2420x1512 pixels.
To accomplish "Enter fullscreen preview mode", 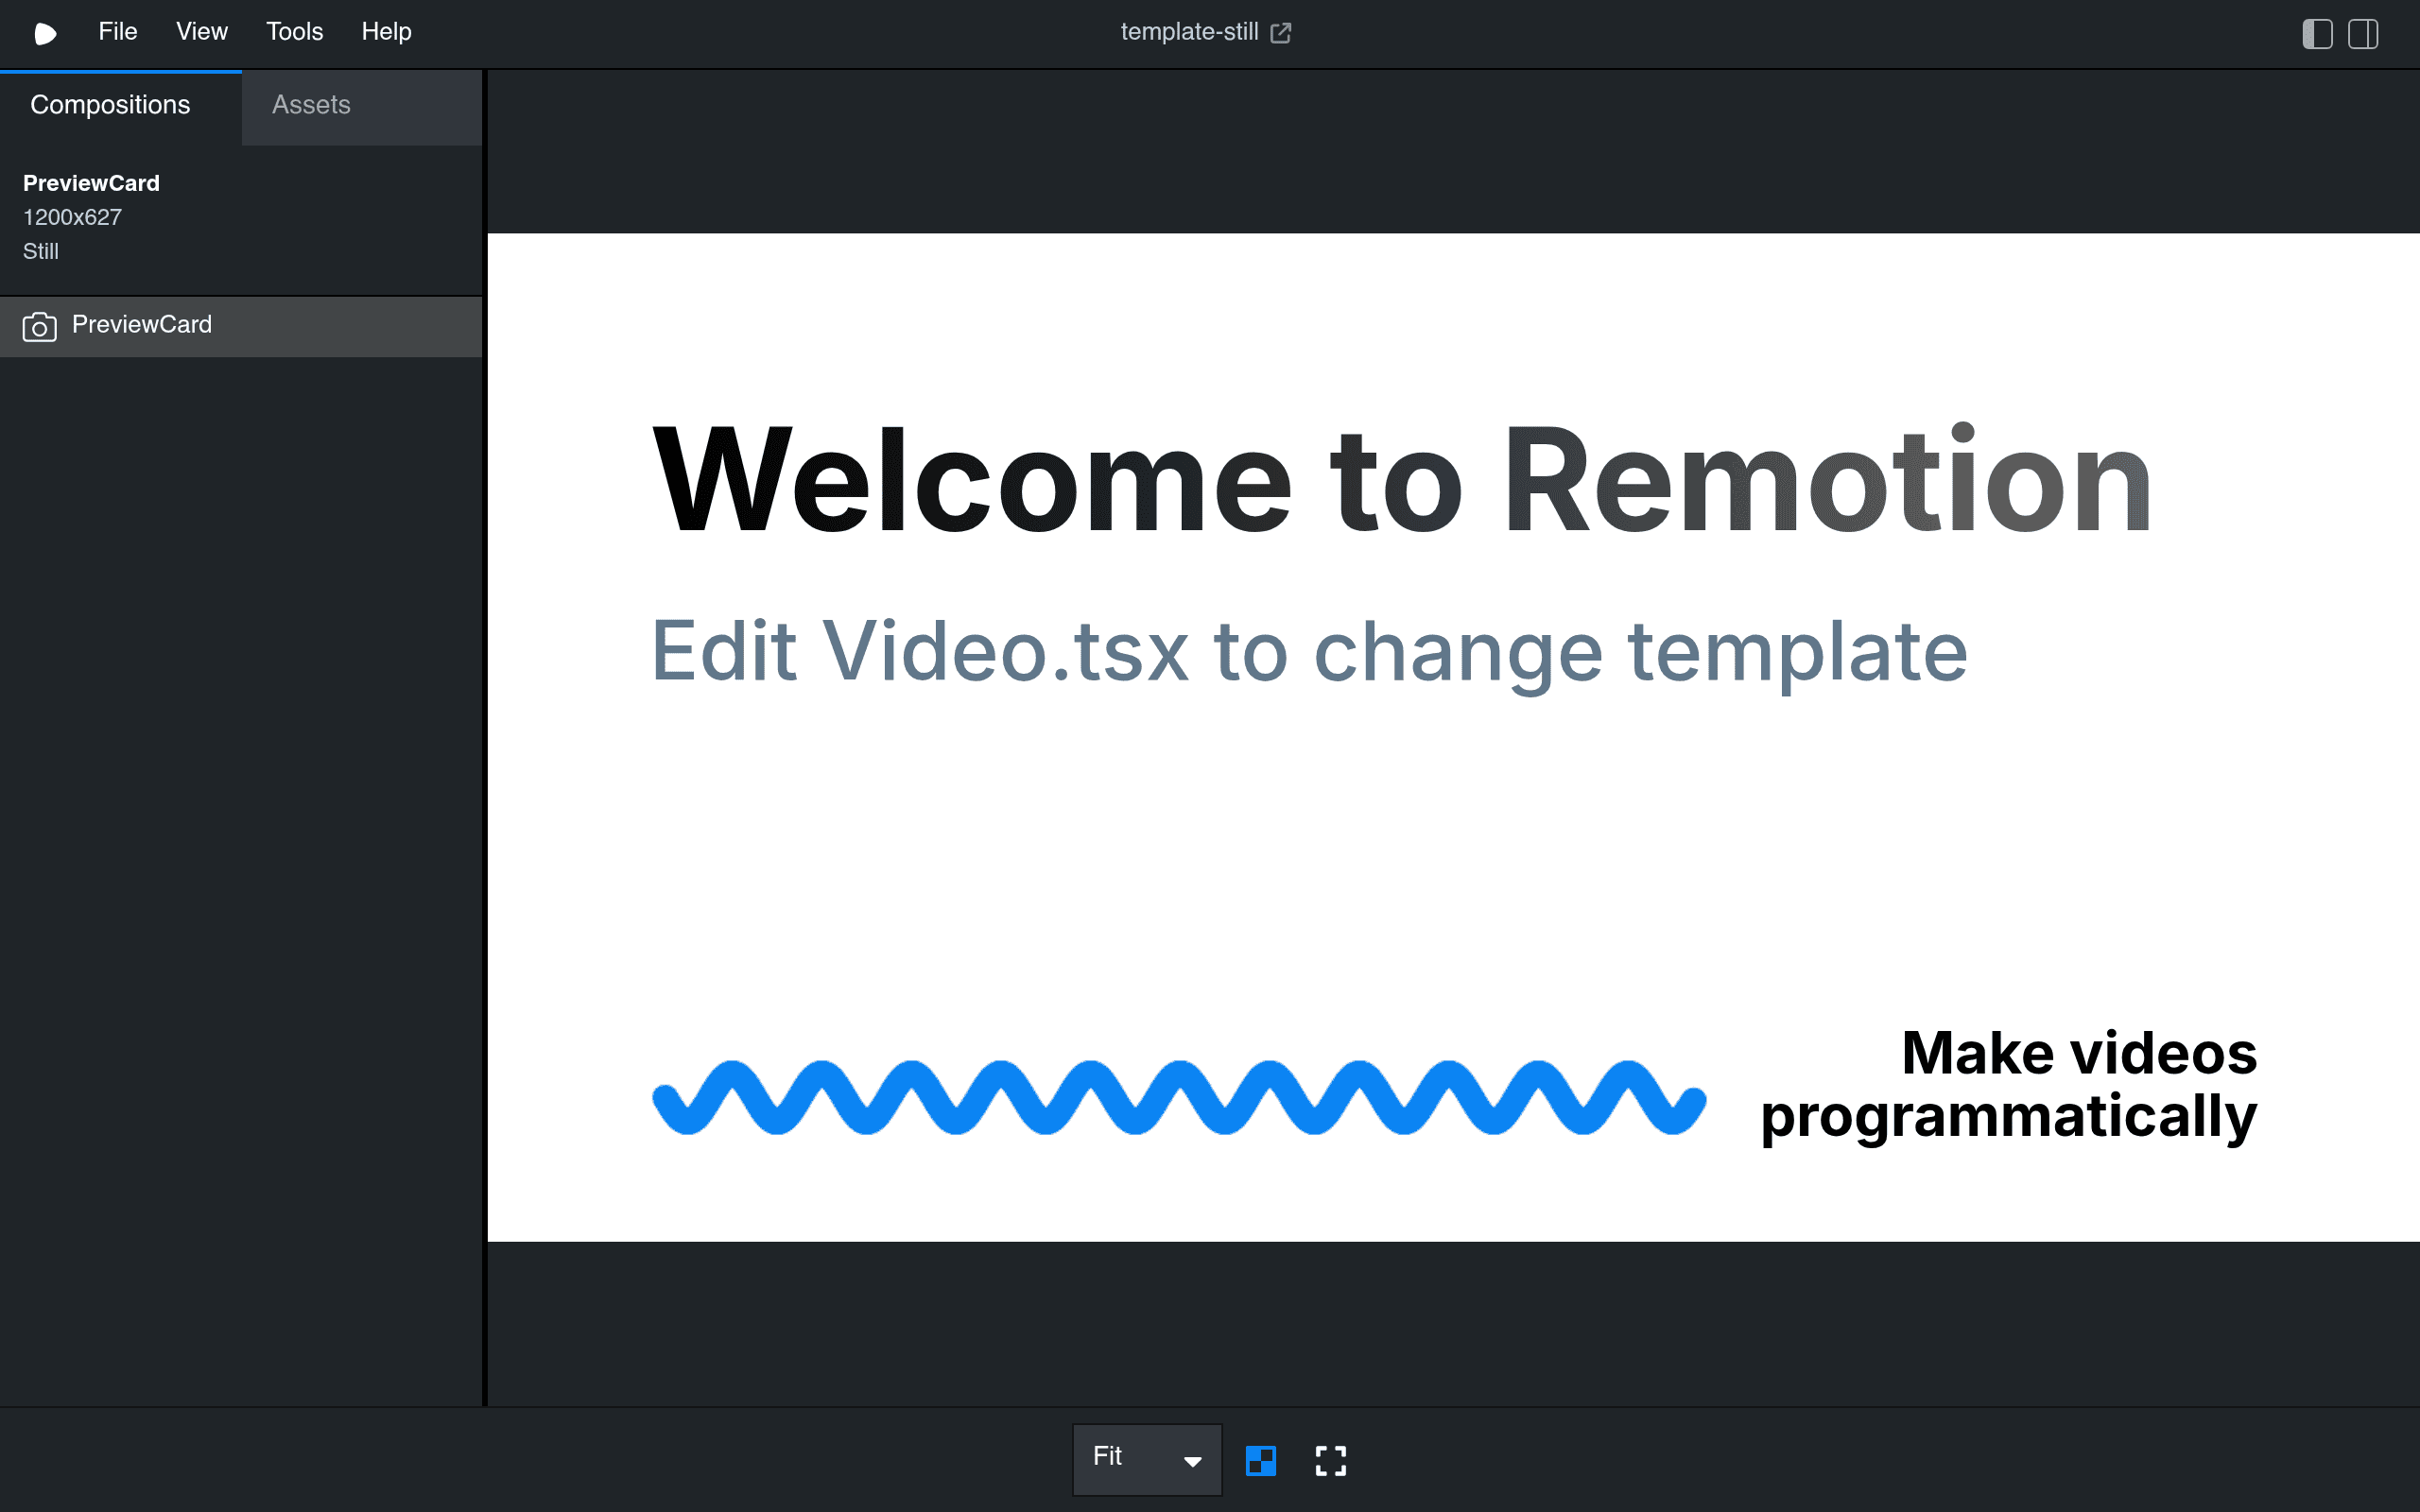I will [x=1330, y=1460].
